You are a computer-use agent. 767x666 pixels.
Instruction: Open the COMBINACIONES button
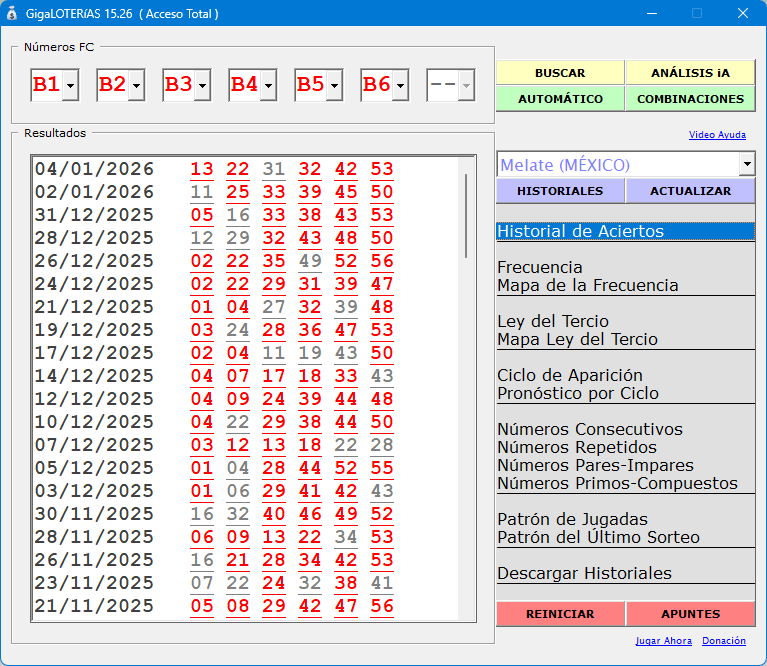(690, 99)
